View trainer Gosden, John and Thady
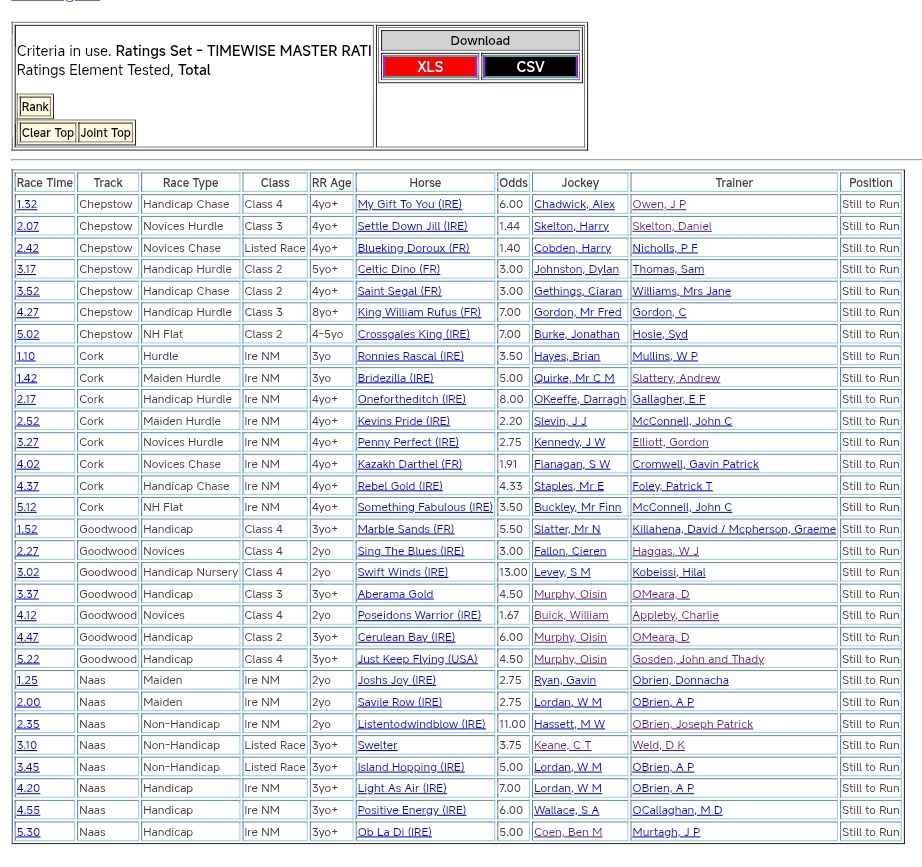This screenshot has height=867, width=922. coord(698,659)
